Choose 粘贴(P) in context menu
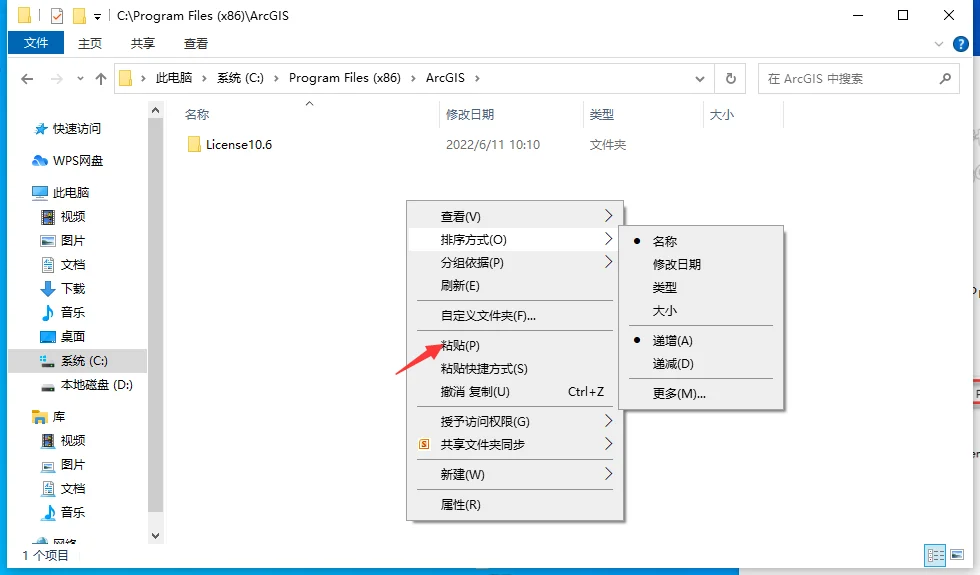 click(516, 346)
